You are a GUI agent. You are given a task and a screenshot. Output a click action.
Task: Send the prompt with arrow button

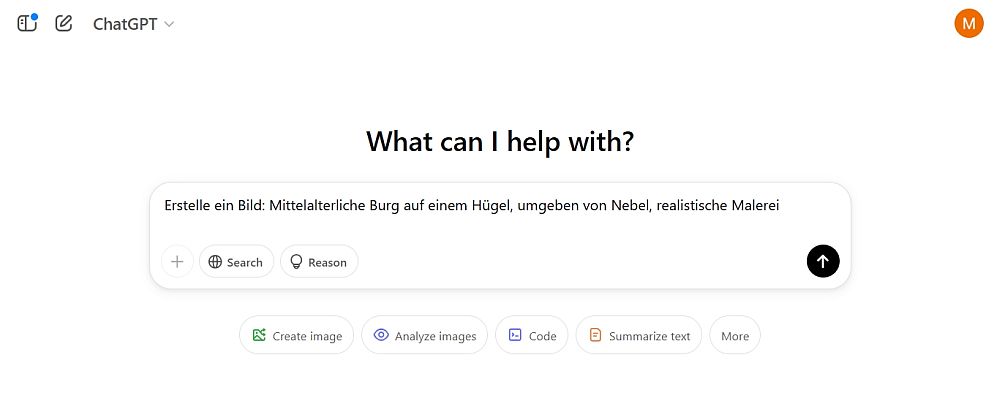[823, 262]
